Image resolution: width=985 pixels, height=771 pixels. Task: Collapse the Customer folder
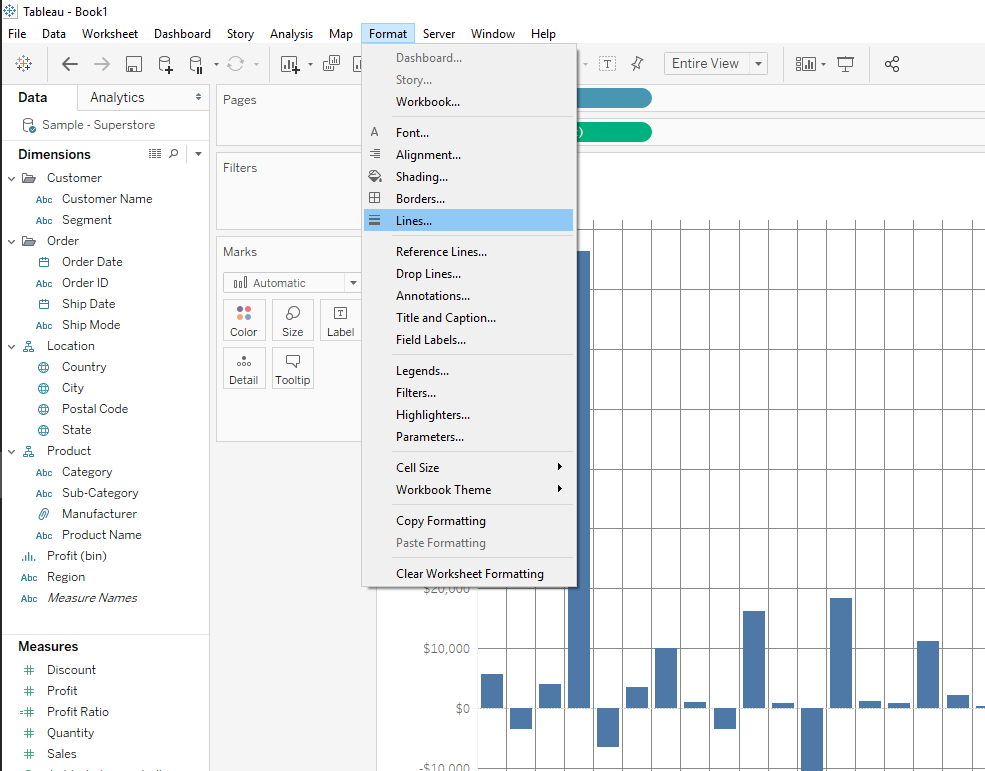[x=12, y=178]
